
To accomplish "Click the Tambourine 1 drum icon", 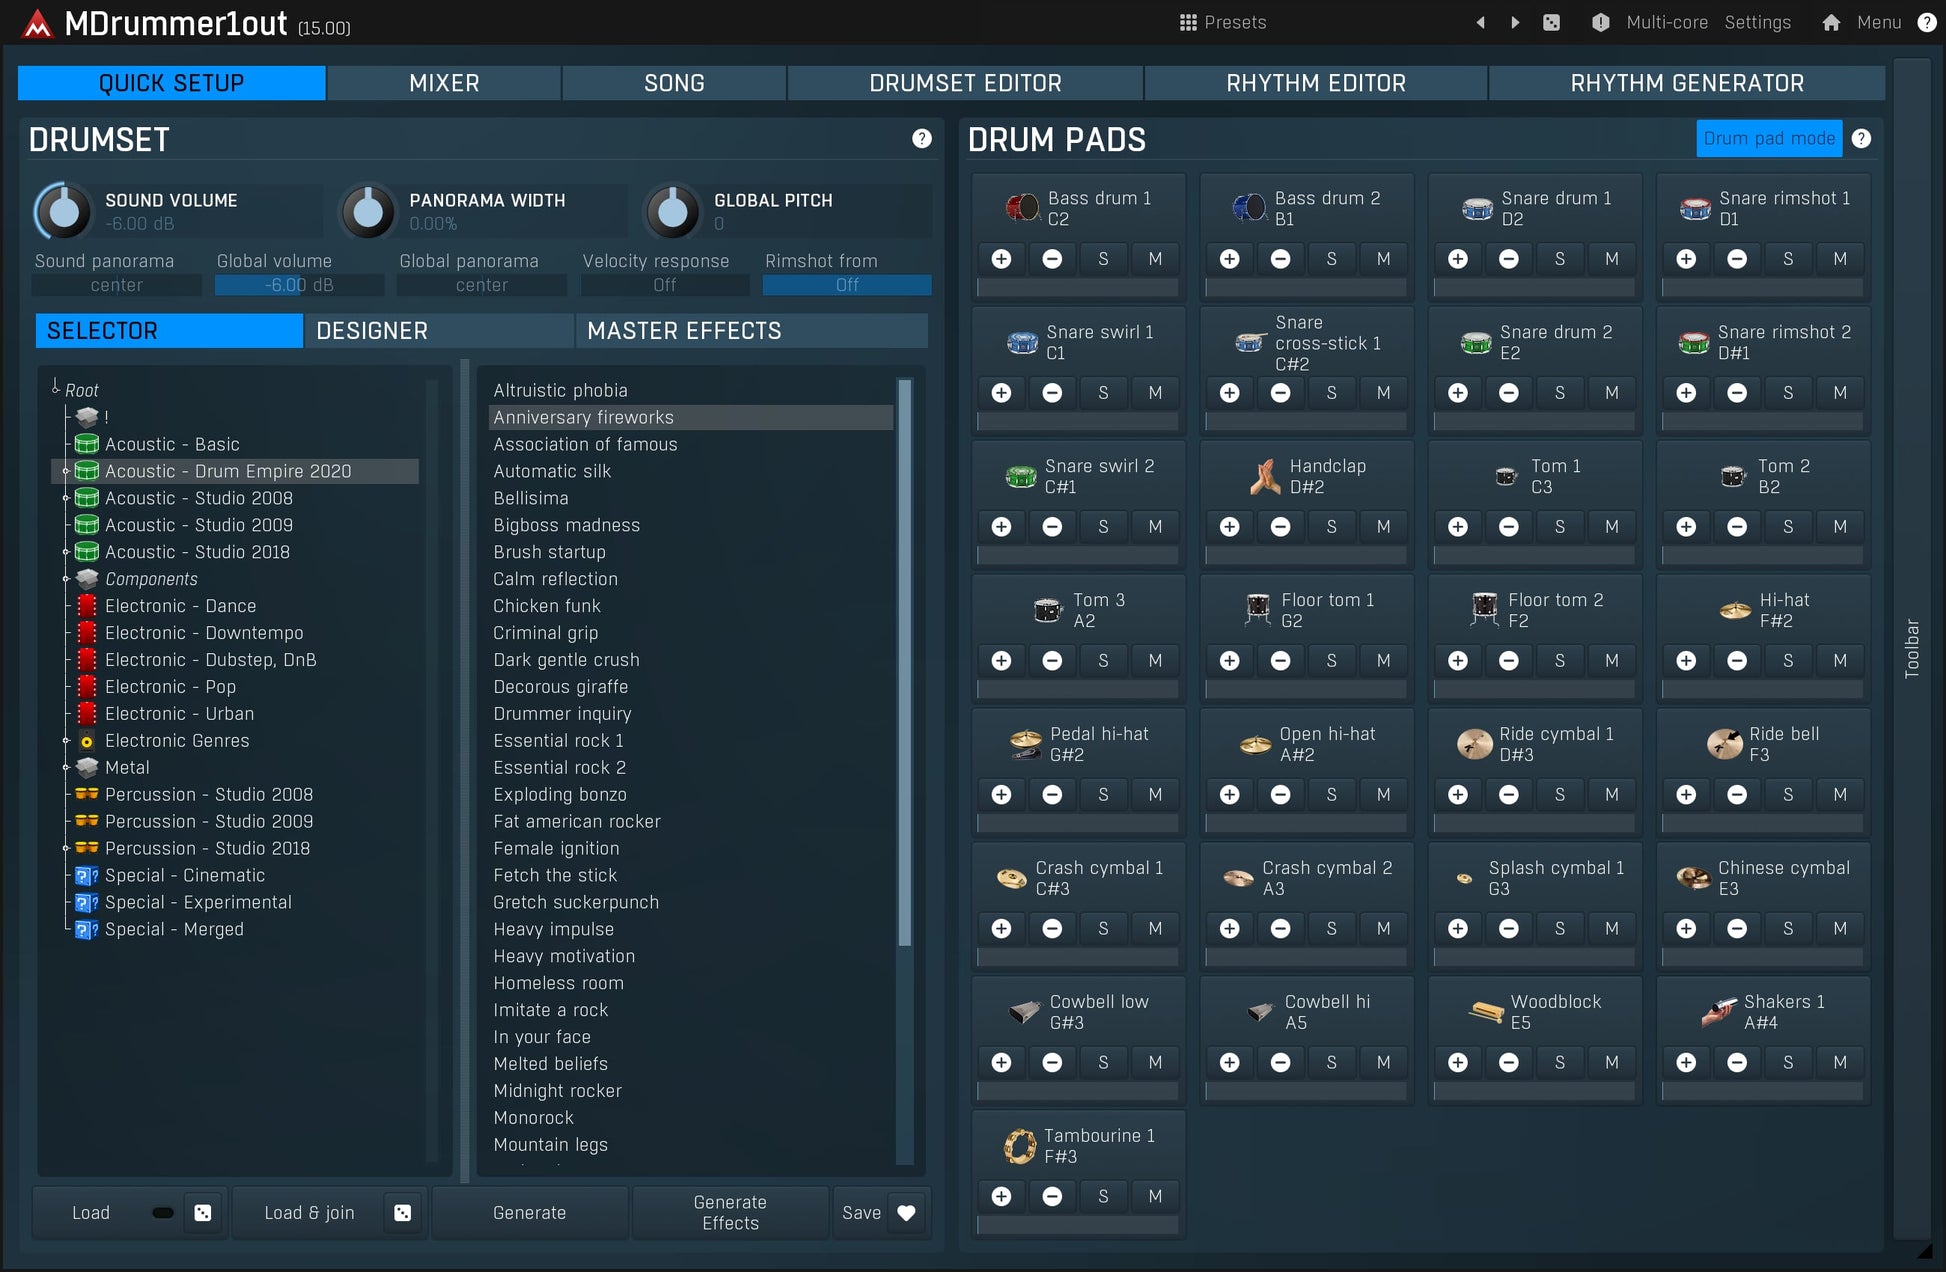I will click(1019, 1146).
